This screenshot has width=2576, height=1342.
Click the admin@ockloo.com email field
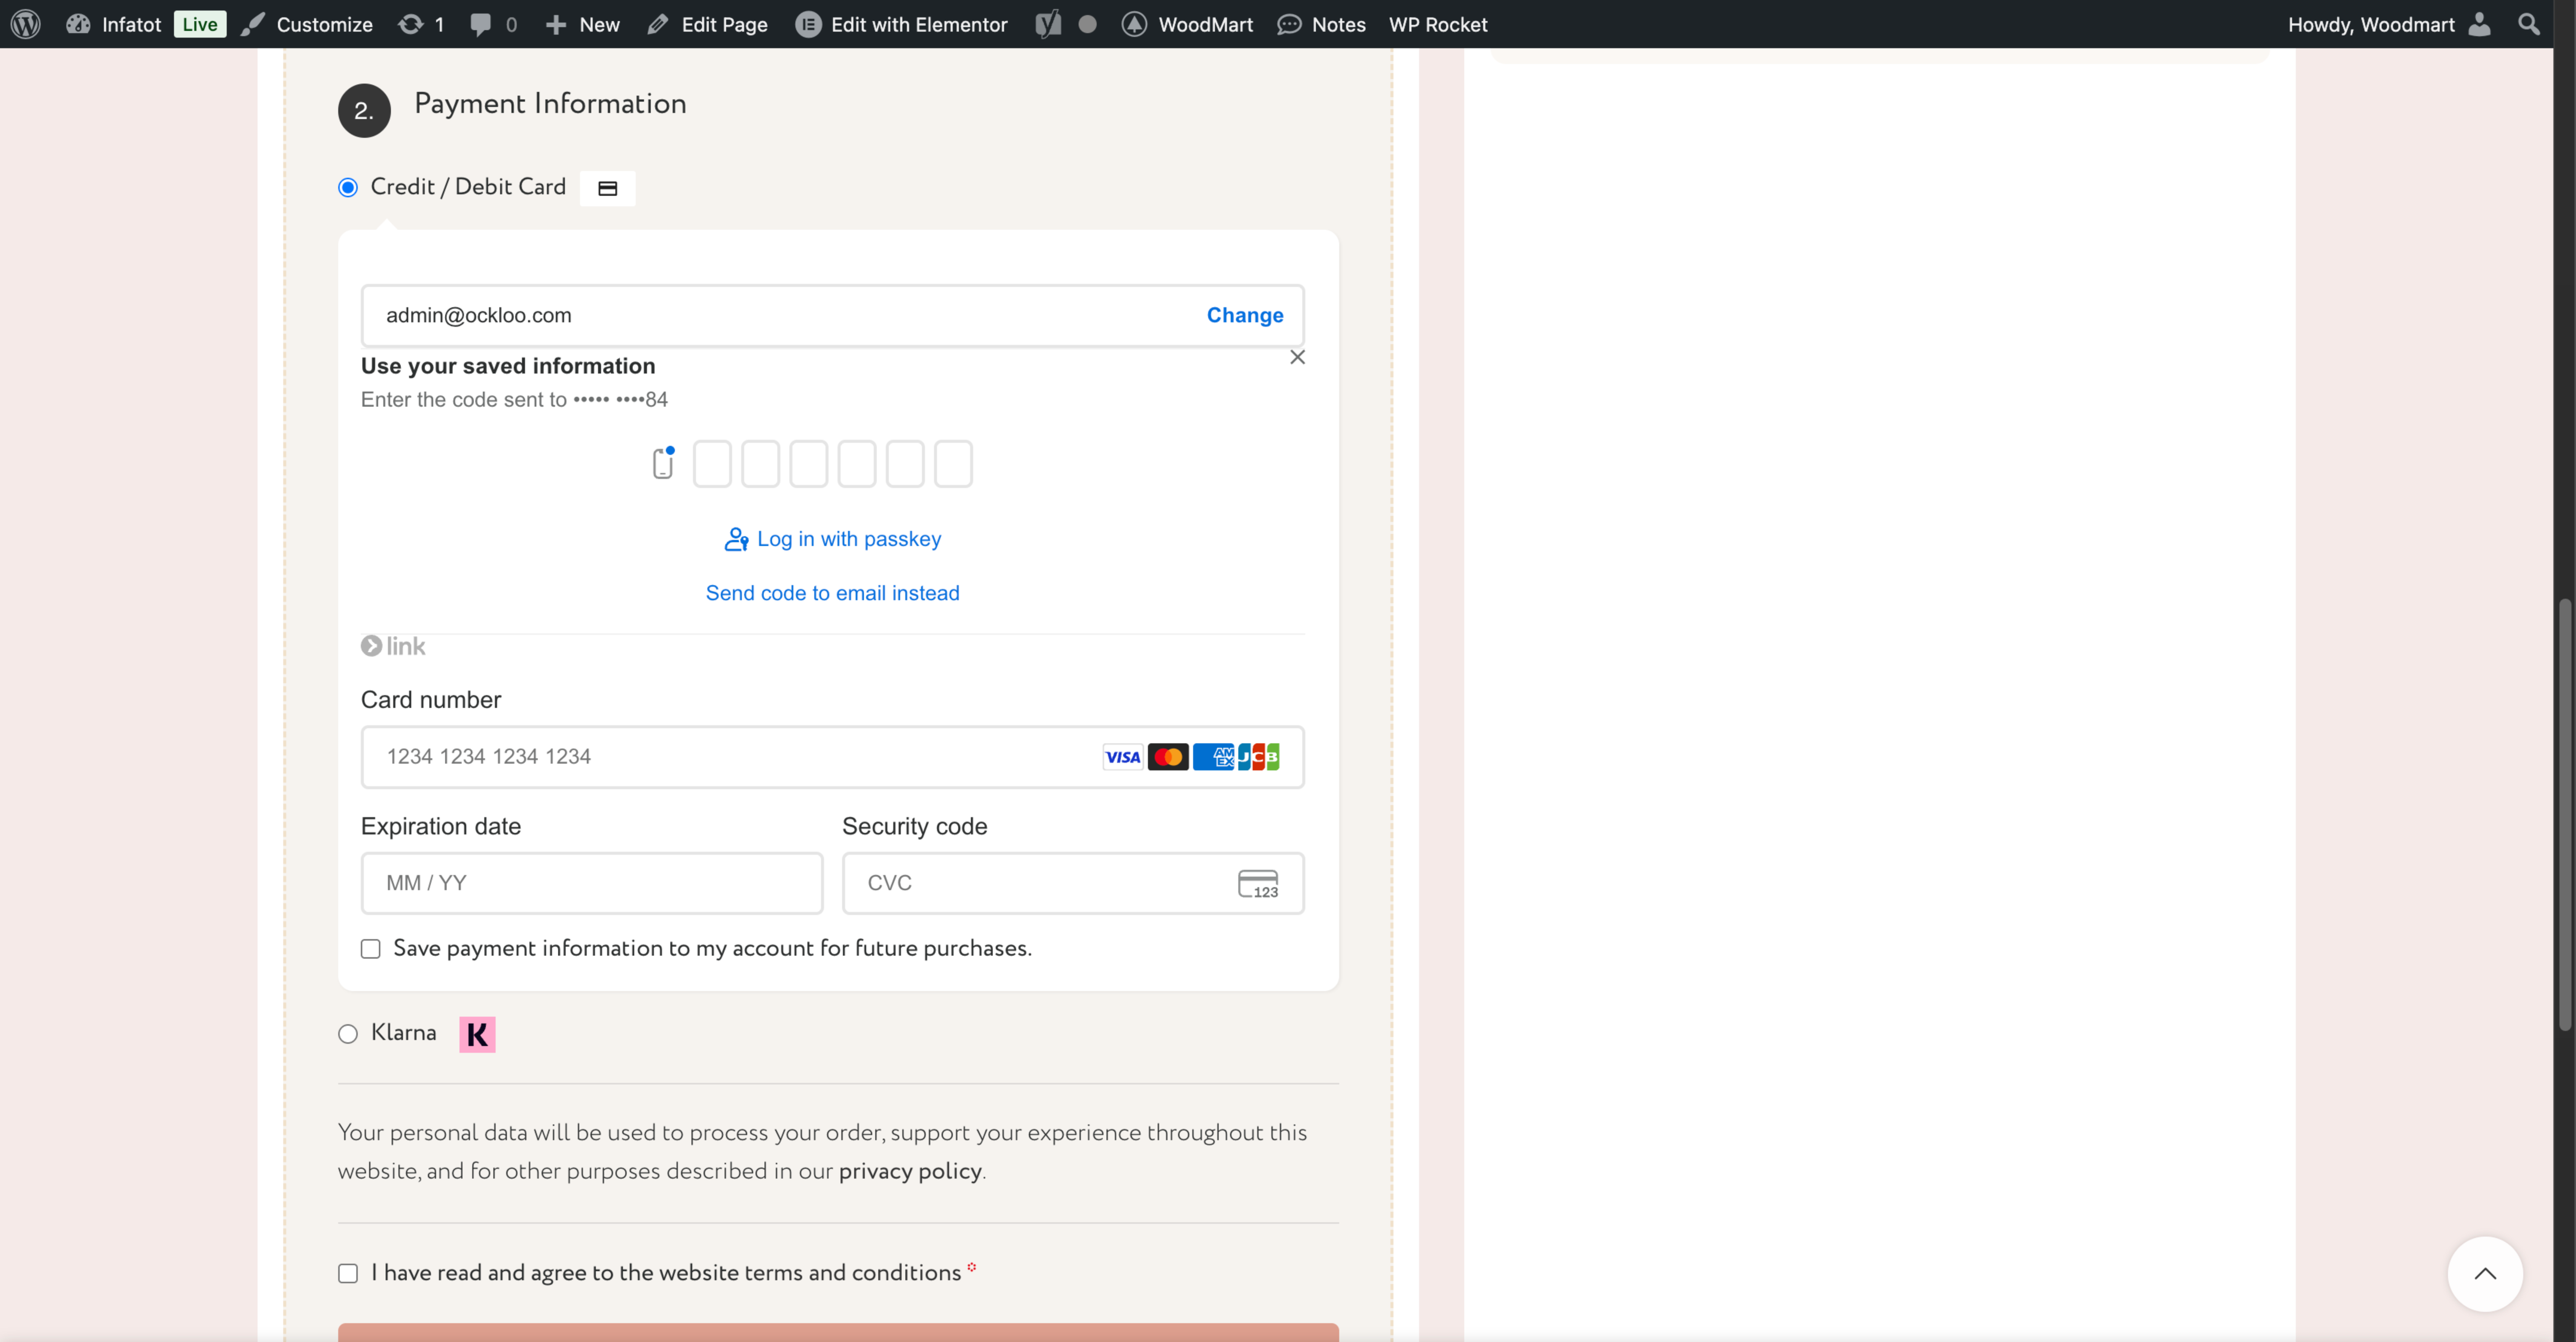(833, 315)
